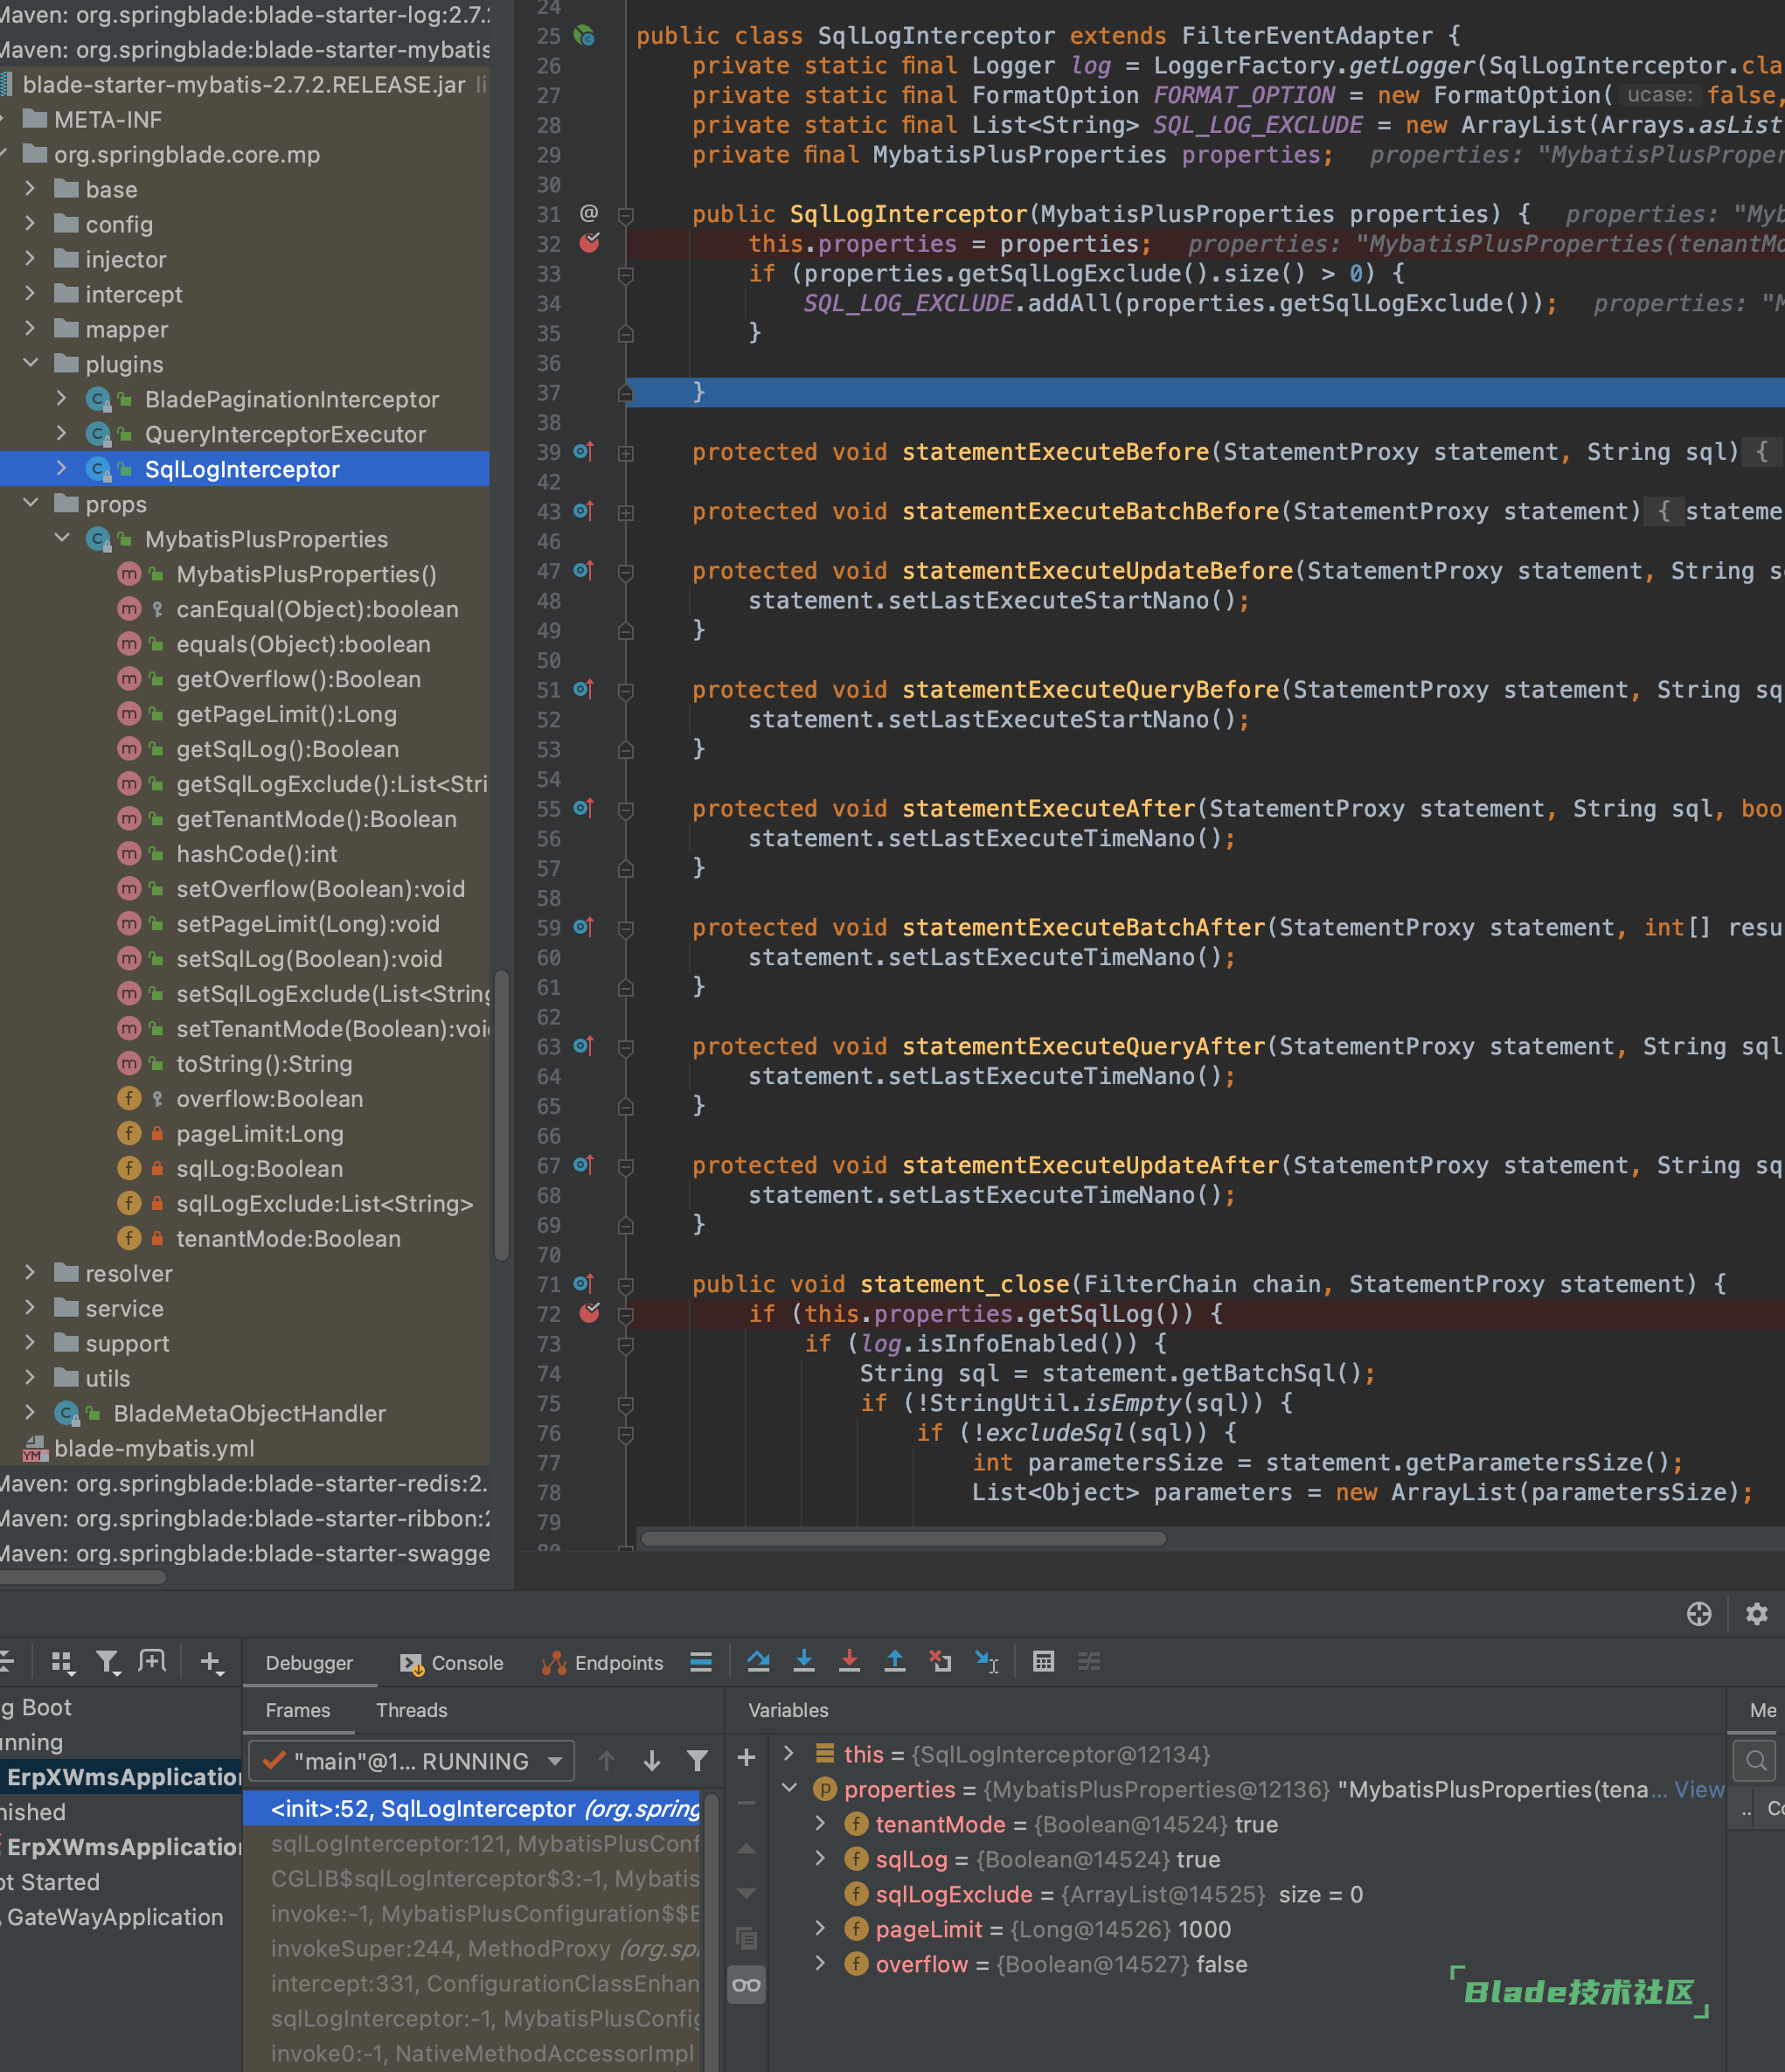Screen dimensions: 1785x2072
Task: Click the duplicate watch copy icon
Action: [746, 1938]
